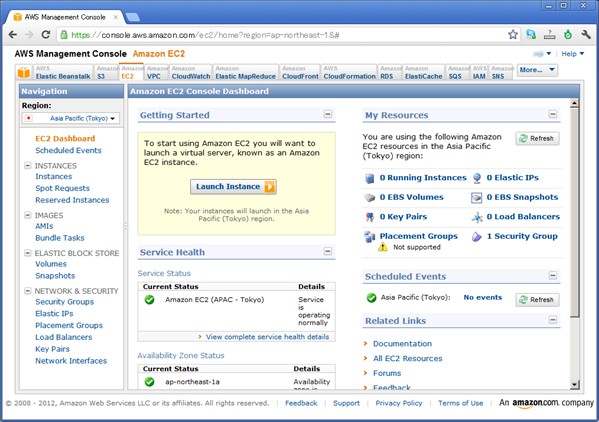Close the AWS Management Console browser tab

pos(115,17)
